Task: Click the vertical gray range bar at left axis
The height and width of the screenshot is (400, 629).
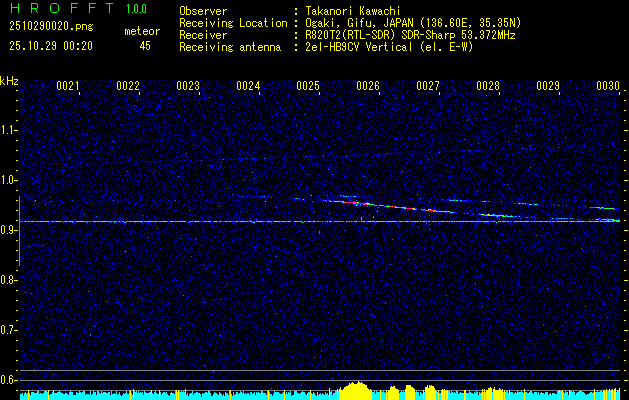Action: coord(19,231)
